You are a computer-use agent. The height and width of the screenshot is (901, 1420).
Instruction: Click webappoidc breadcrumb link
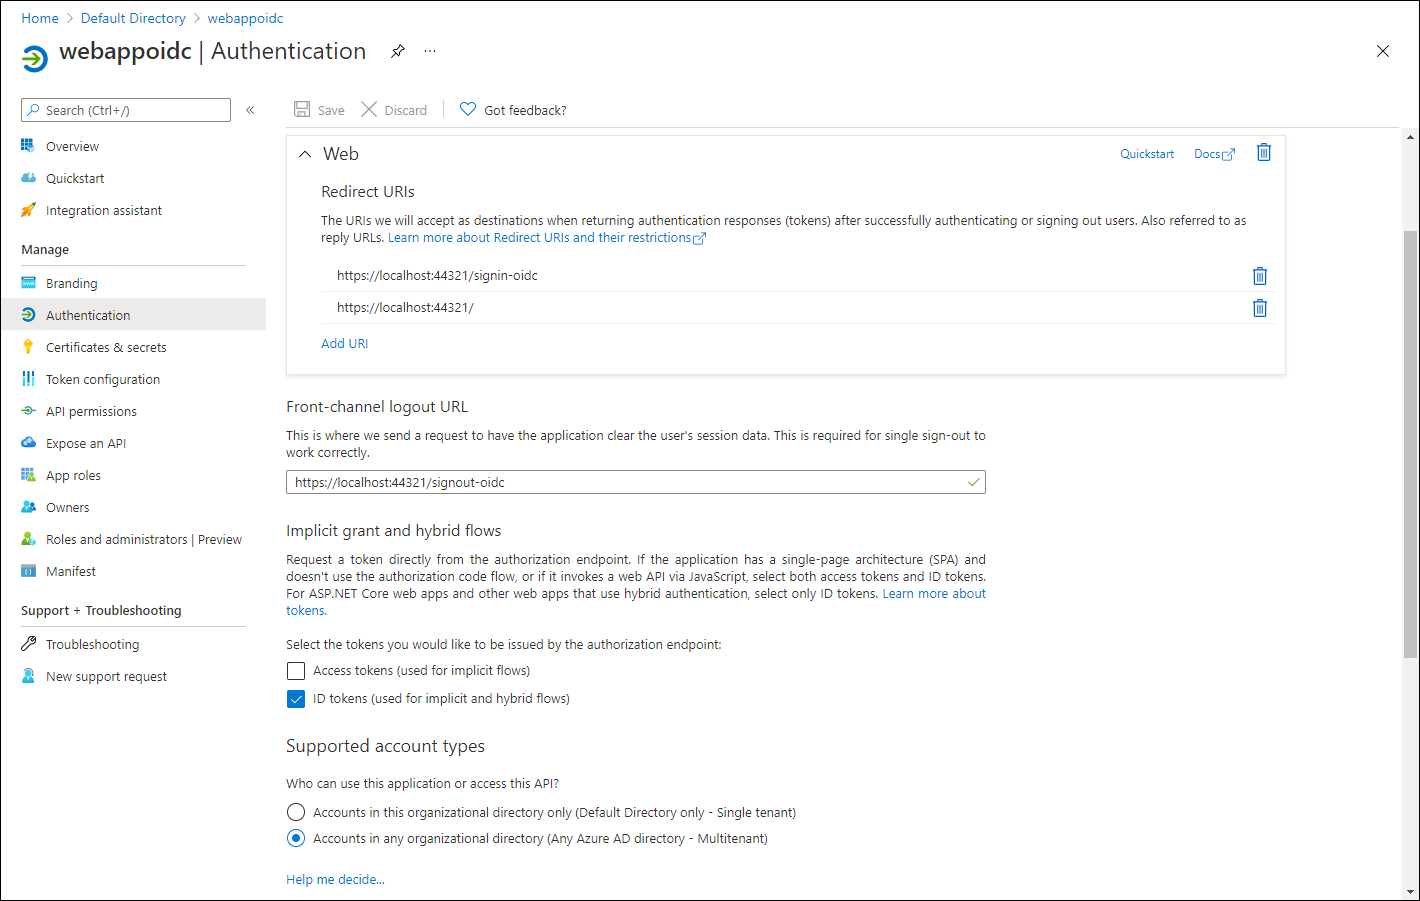click(x=245, y=18)
